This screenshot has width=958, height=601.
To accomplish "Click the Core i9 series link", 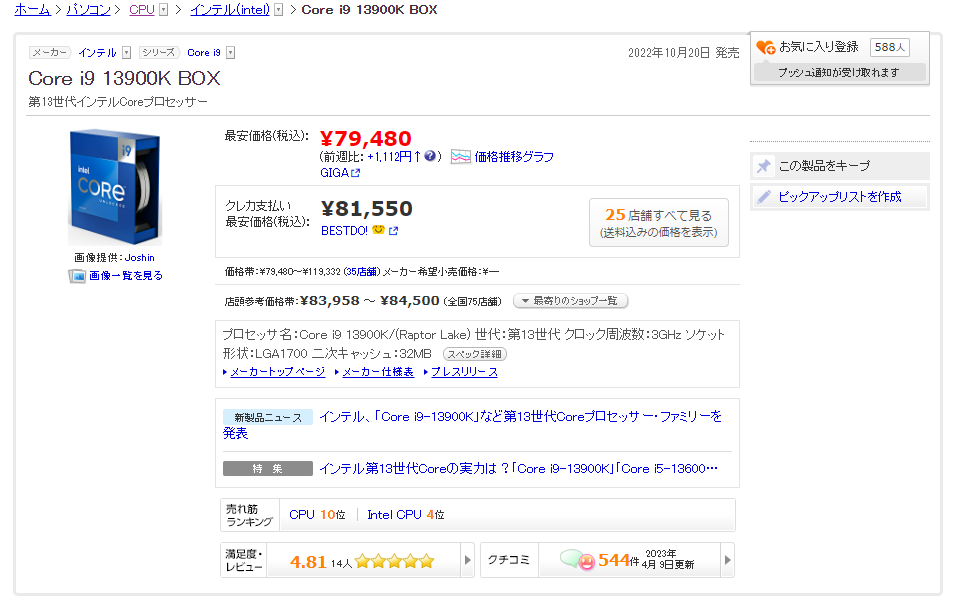I will point(204,53).
